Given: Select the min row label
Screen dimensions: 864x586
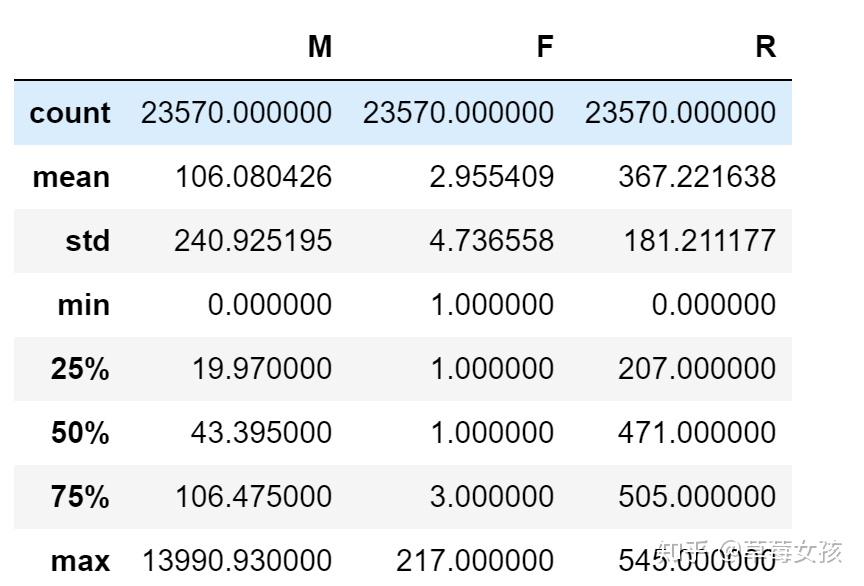Looking at the screenshot, I should (x=84, y=305).
